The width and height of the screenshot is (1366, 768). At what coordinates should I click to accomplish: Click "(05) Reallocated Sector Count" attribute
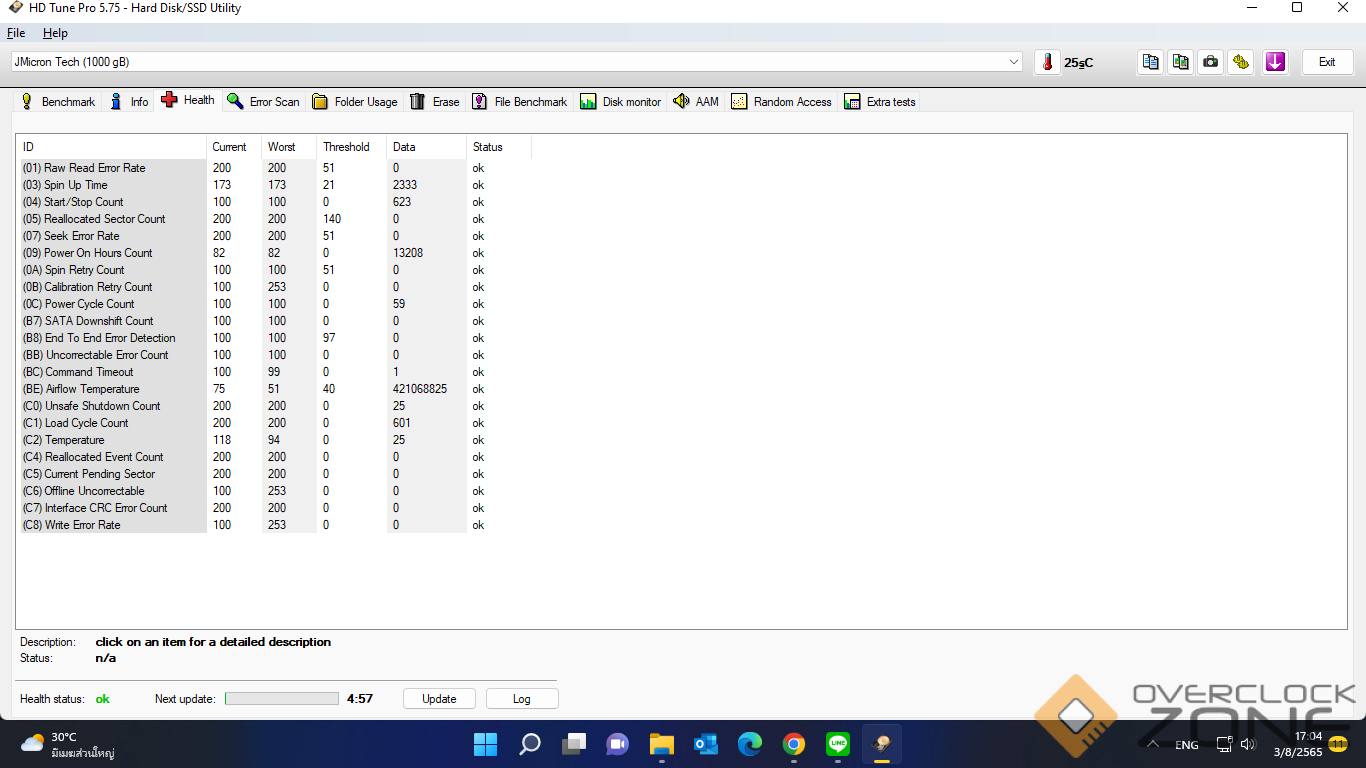click(x=275, y=219)
